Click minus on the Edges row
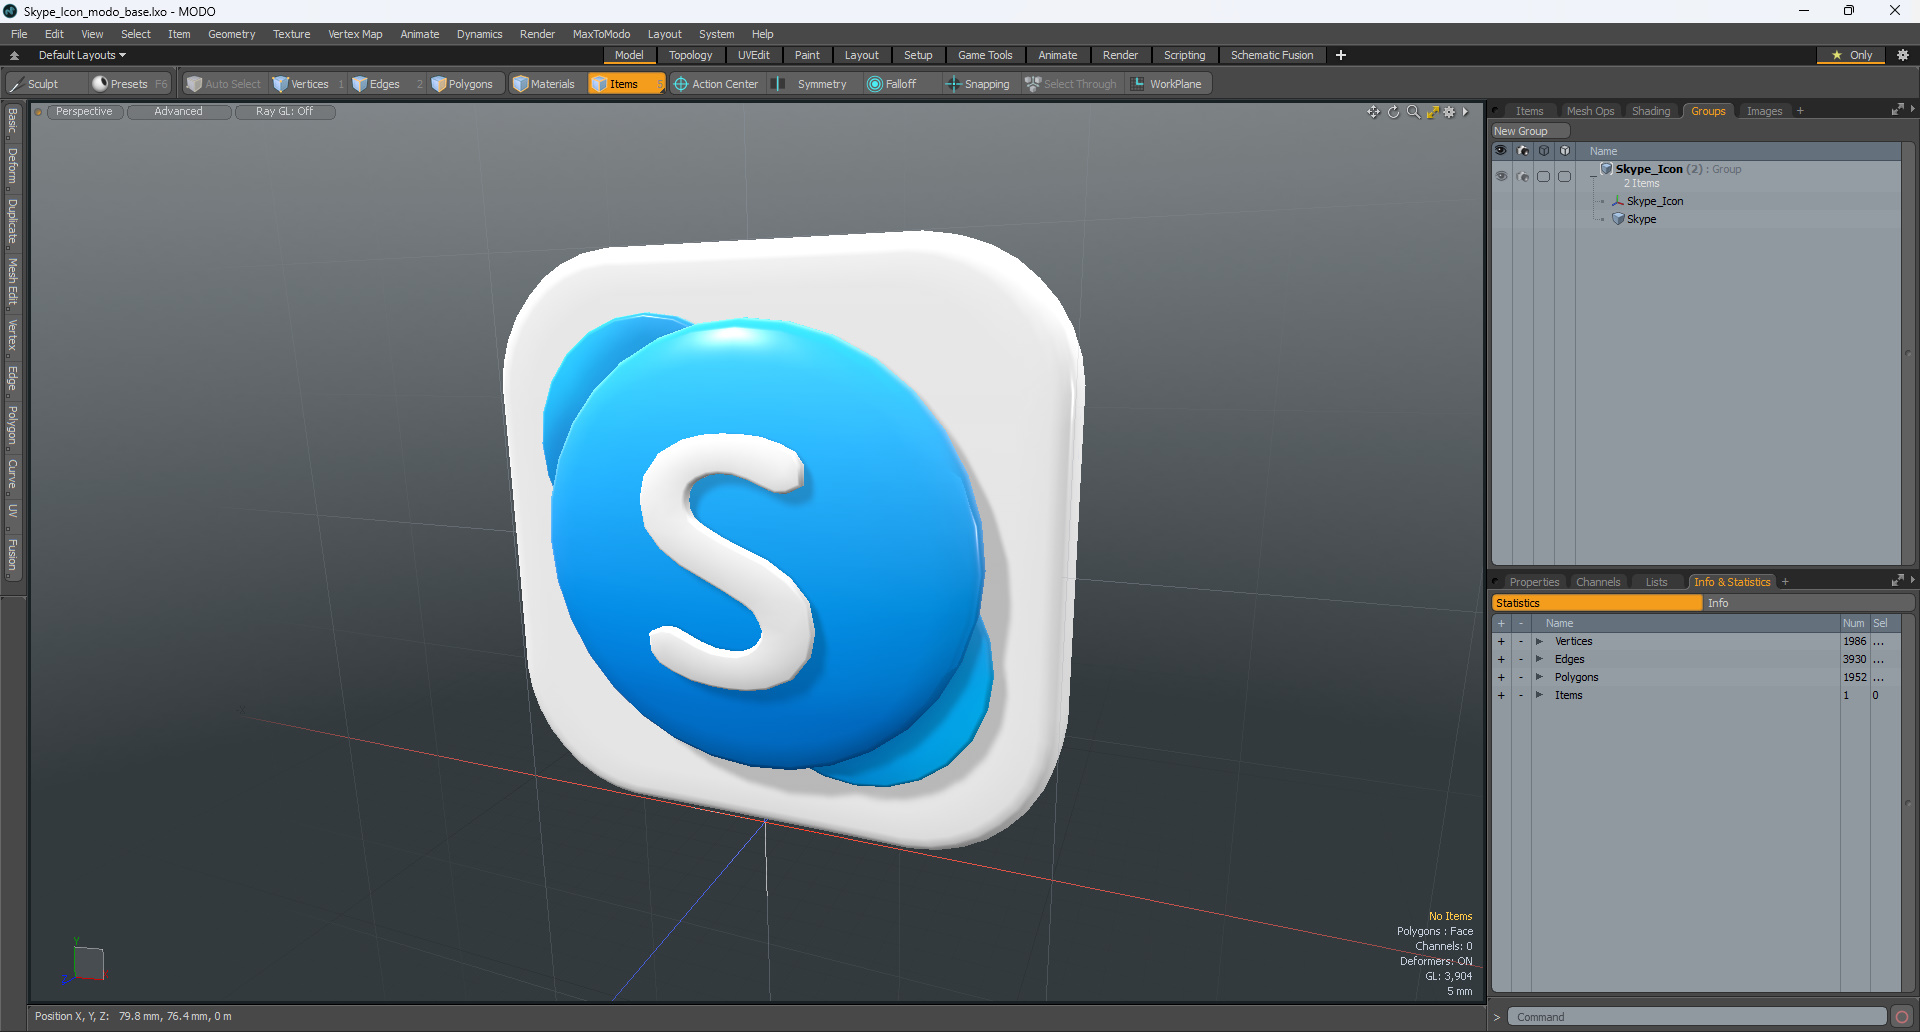1920x1032 pixels. pos(1521,659)
